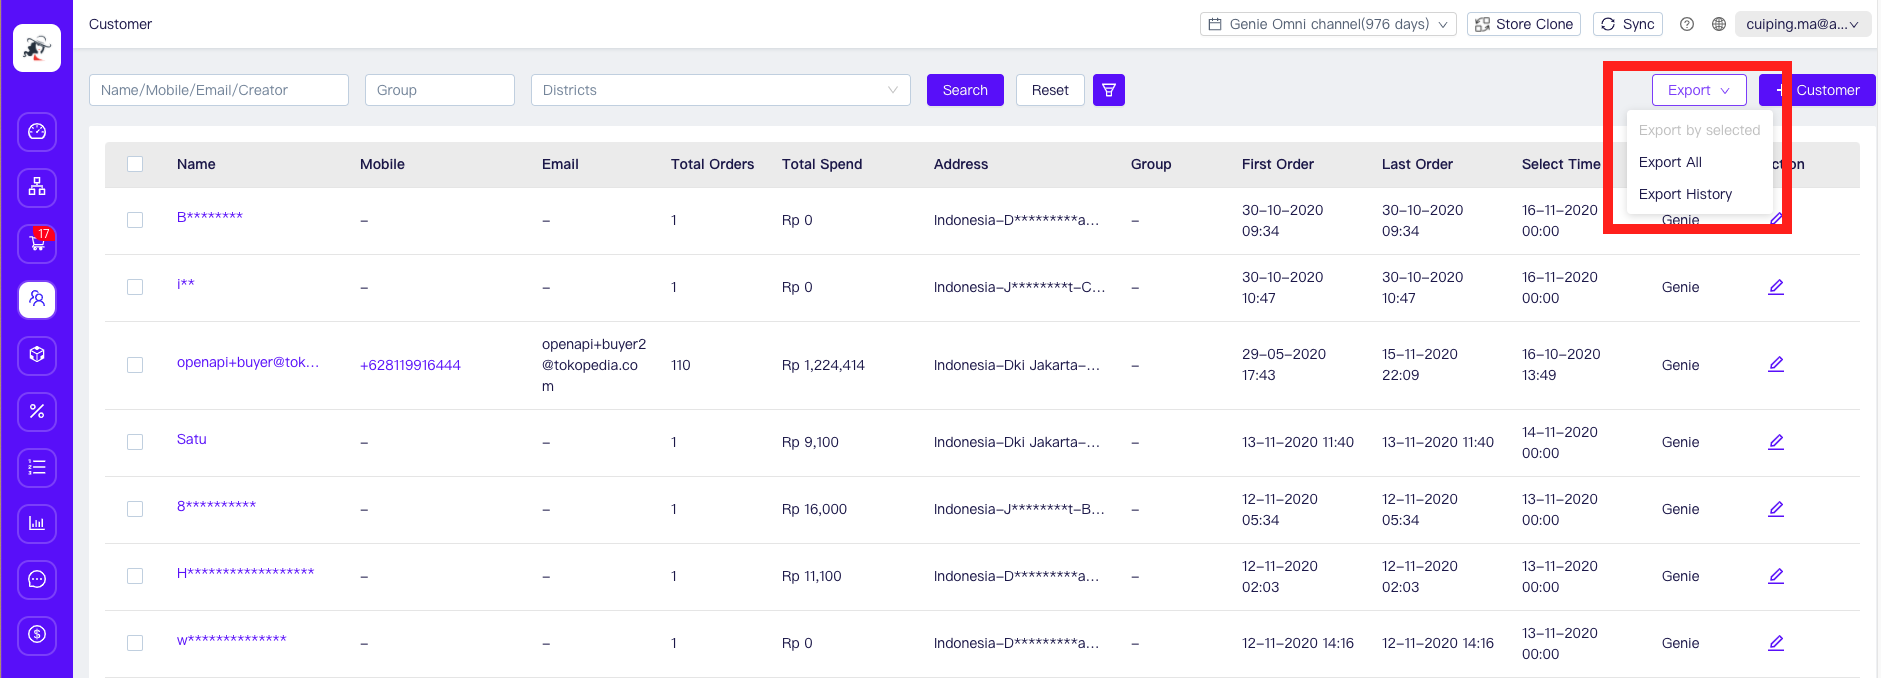Check the checkbox for the Satu row
This screenshot has height=678, width=1881.
(x=135, y=442)
